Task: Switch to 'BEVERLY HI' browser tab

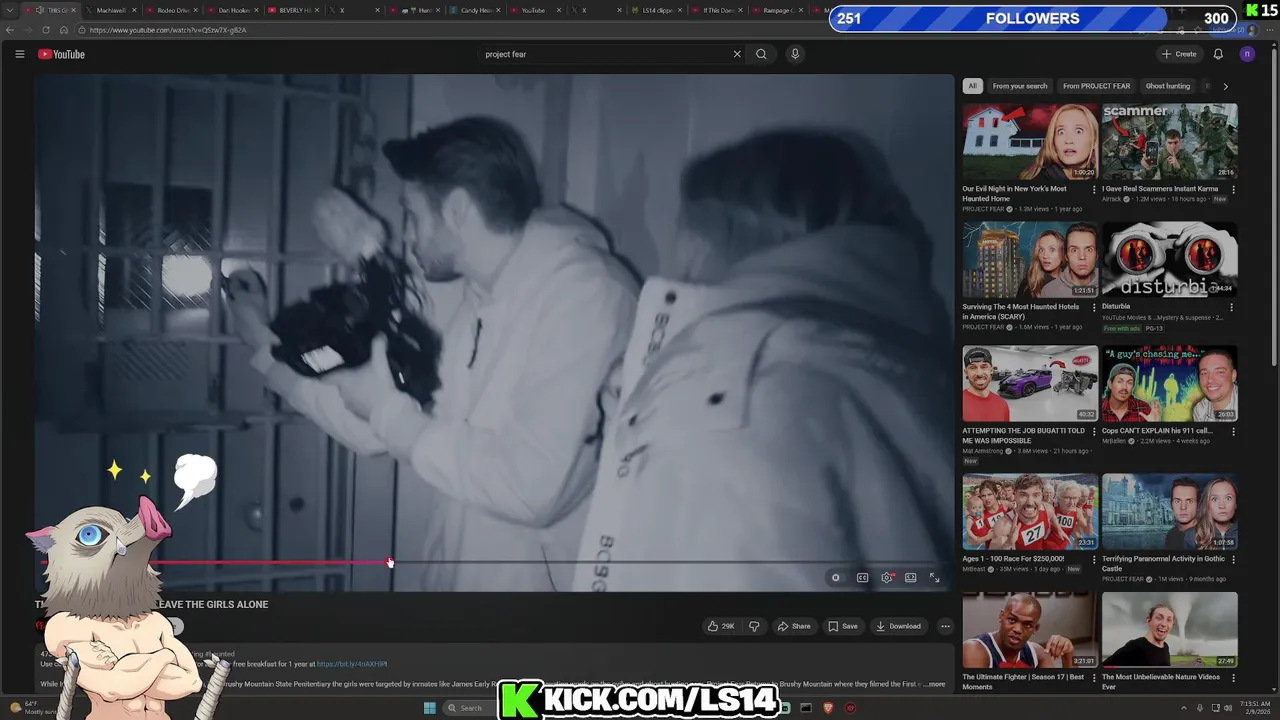Action: [293, 10]
